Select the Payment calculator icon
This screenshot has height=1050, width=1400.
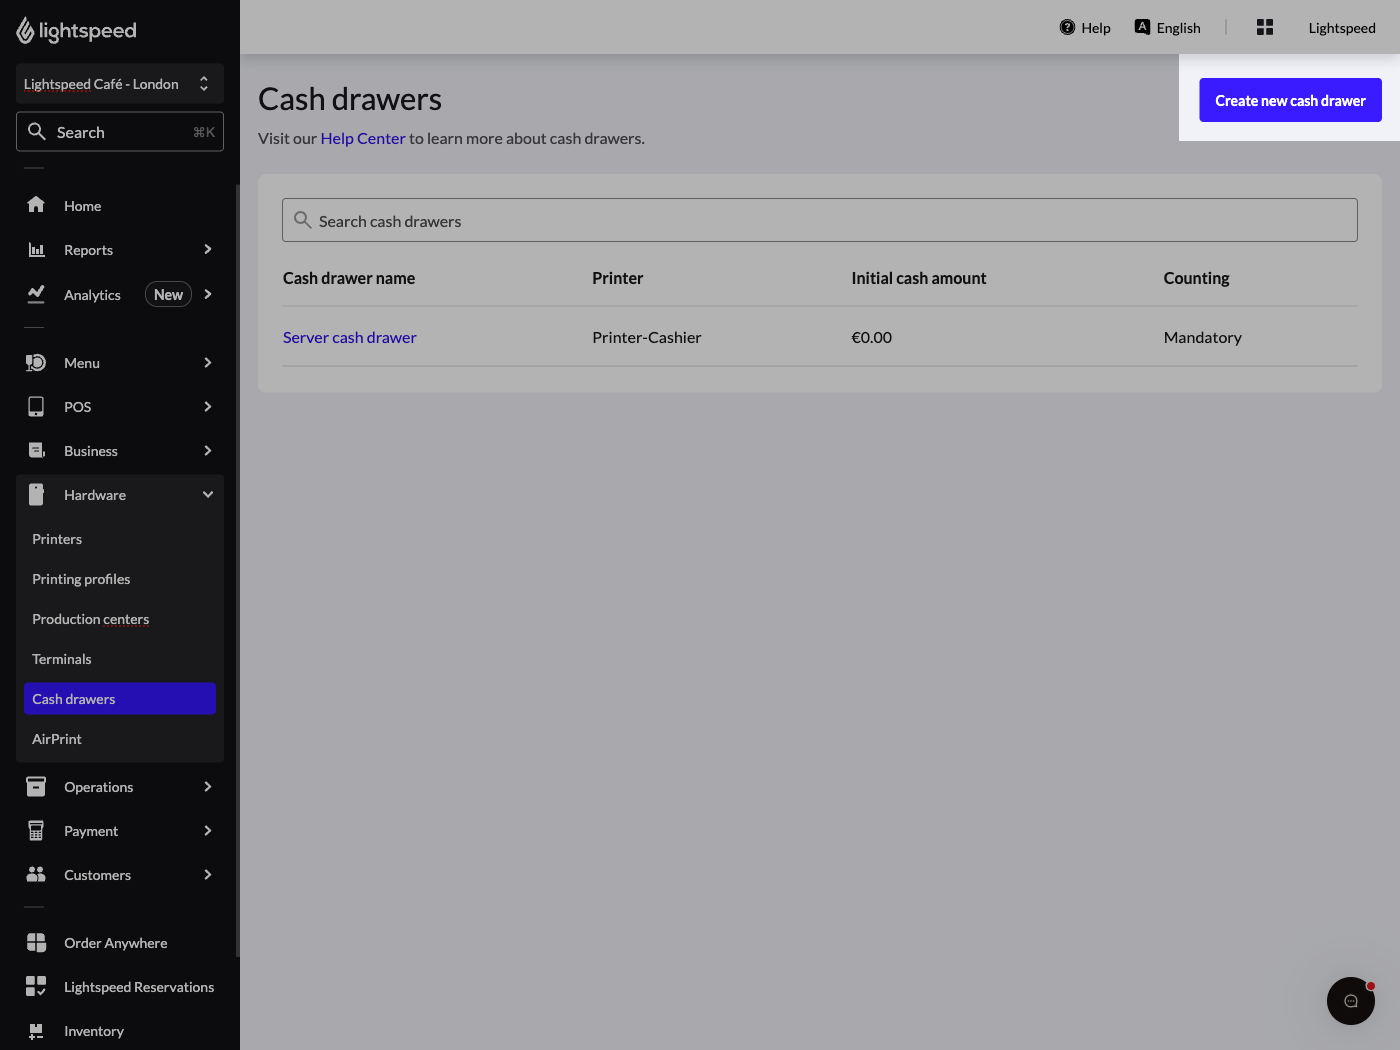[x=36, y=830]
